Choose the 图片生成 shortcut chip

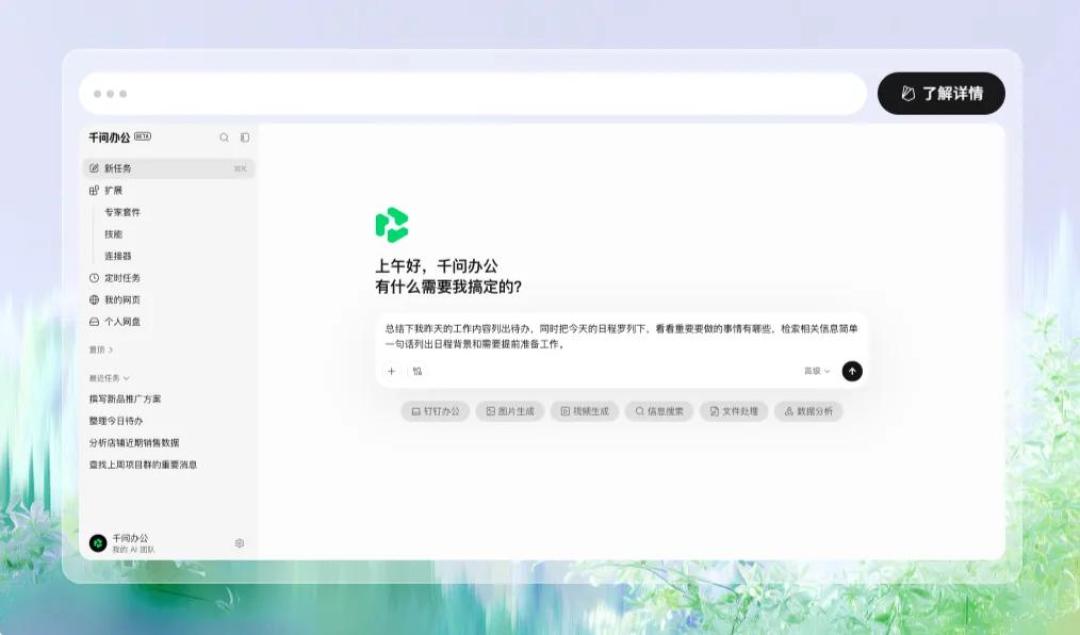coord(510,411)
